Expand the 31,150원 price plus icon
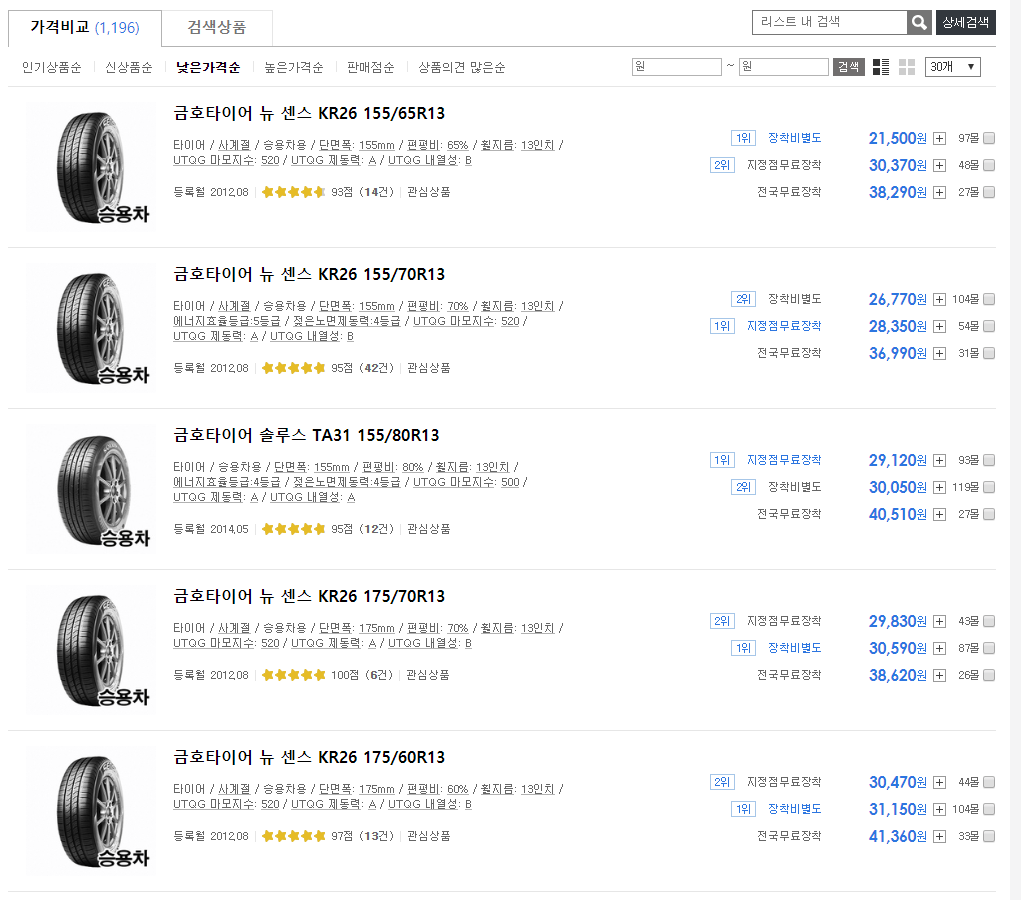The image size is (1021, 900). click(939, 809)
